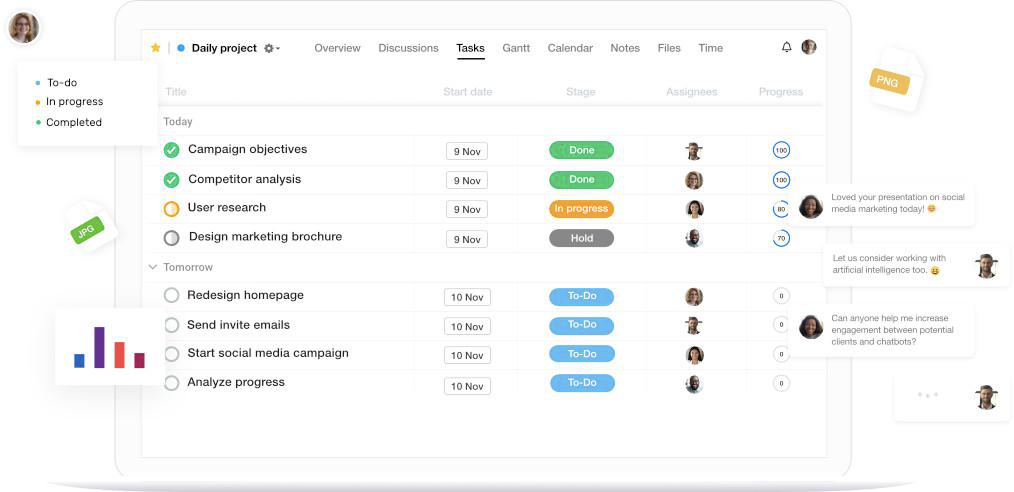1014x492 pixels.
Task: Open the notification bell icon
Action: pyautogui.click(x=786, y=47)
